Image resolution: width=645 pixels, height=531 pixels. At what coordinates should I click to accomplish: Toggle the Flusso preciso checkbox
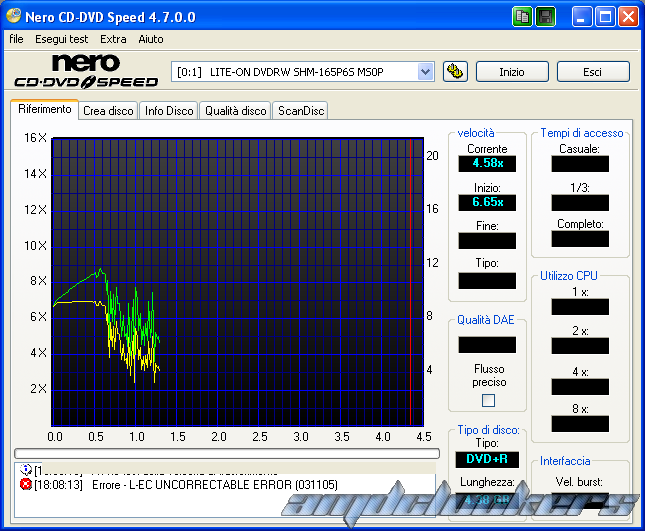coord(488,400)
